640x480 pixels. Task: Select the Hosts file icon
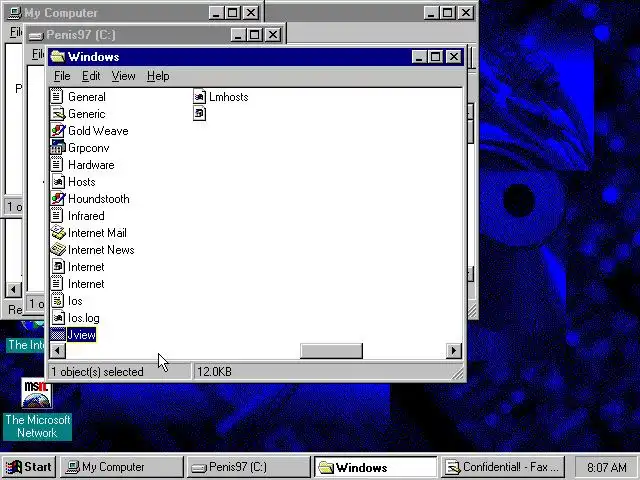point(57,182)
